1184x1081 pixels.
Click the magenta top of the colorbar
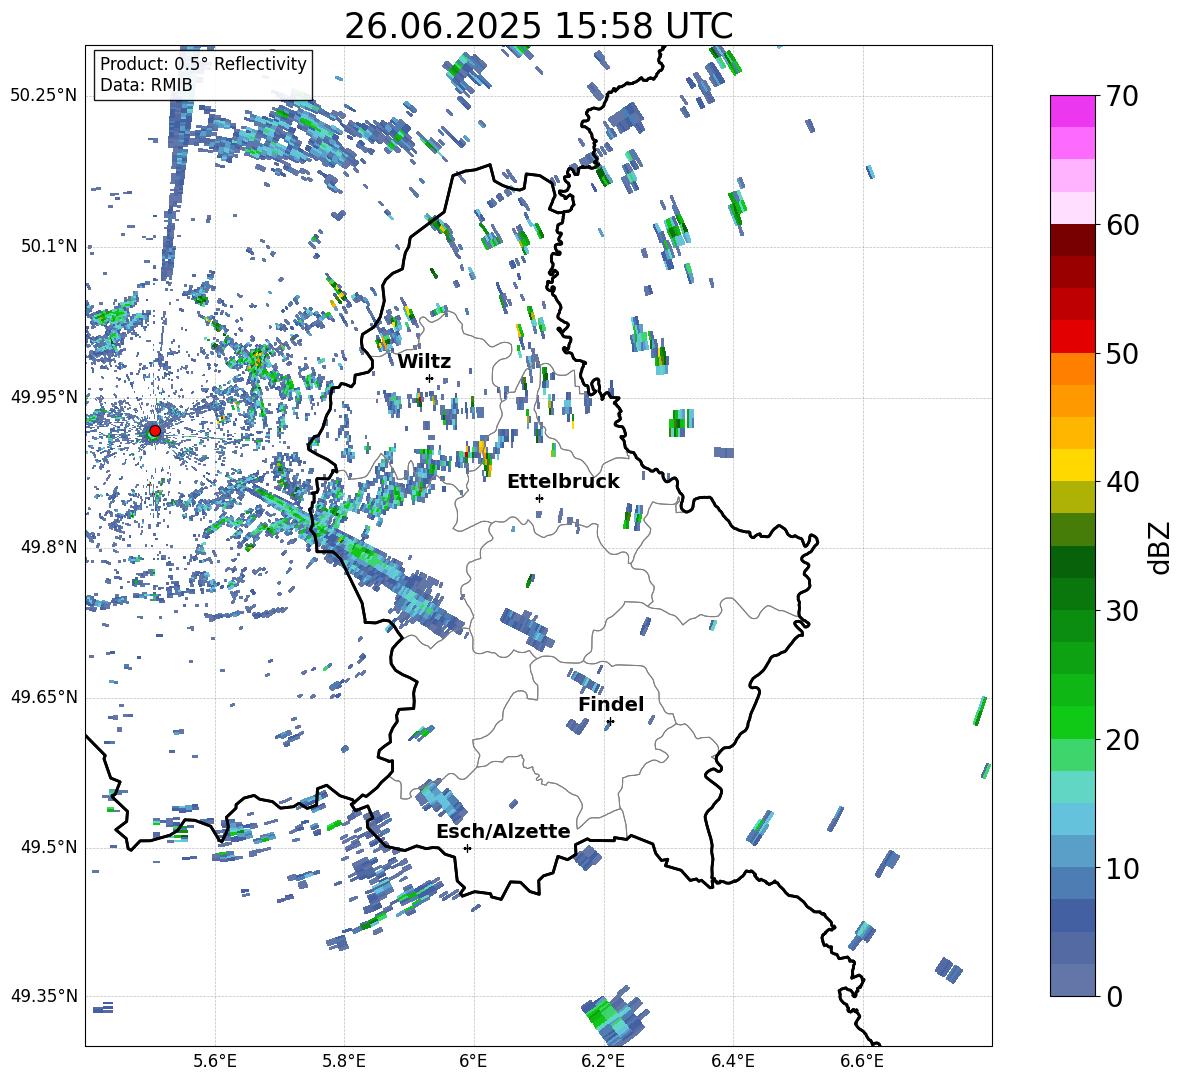click(1072, 111)
